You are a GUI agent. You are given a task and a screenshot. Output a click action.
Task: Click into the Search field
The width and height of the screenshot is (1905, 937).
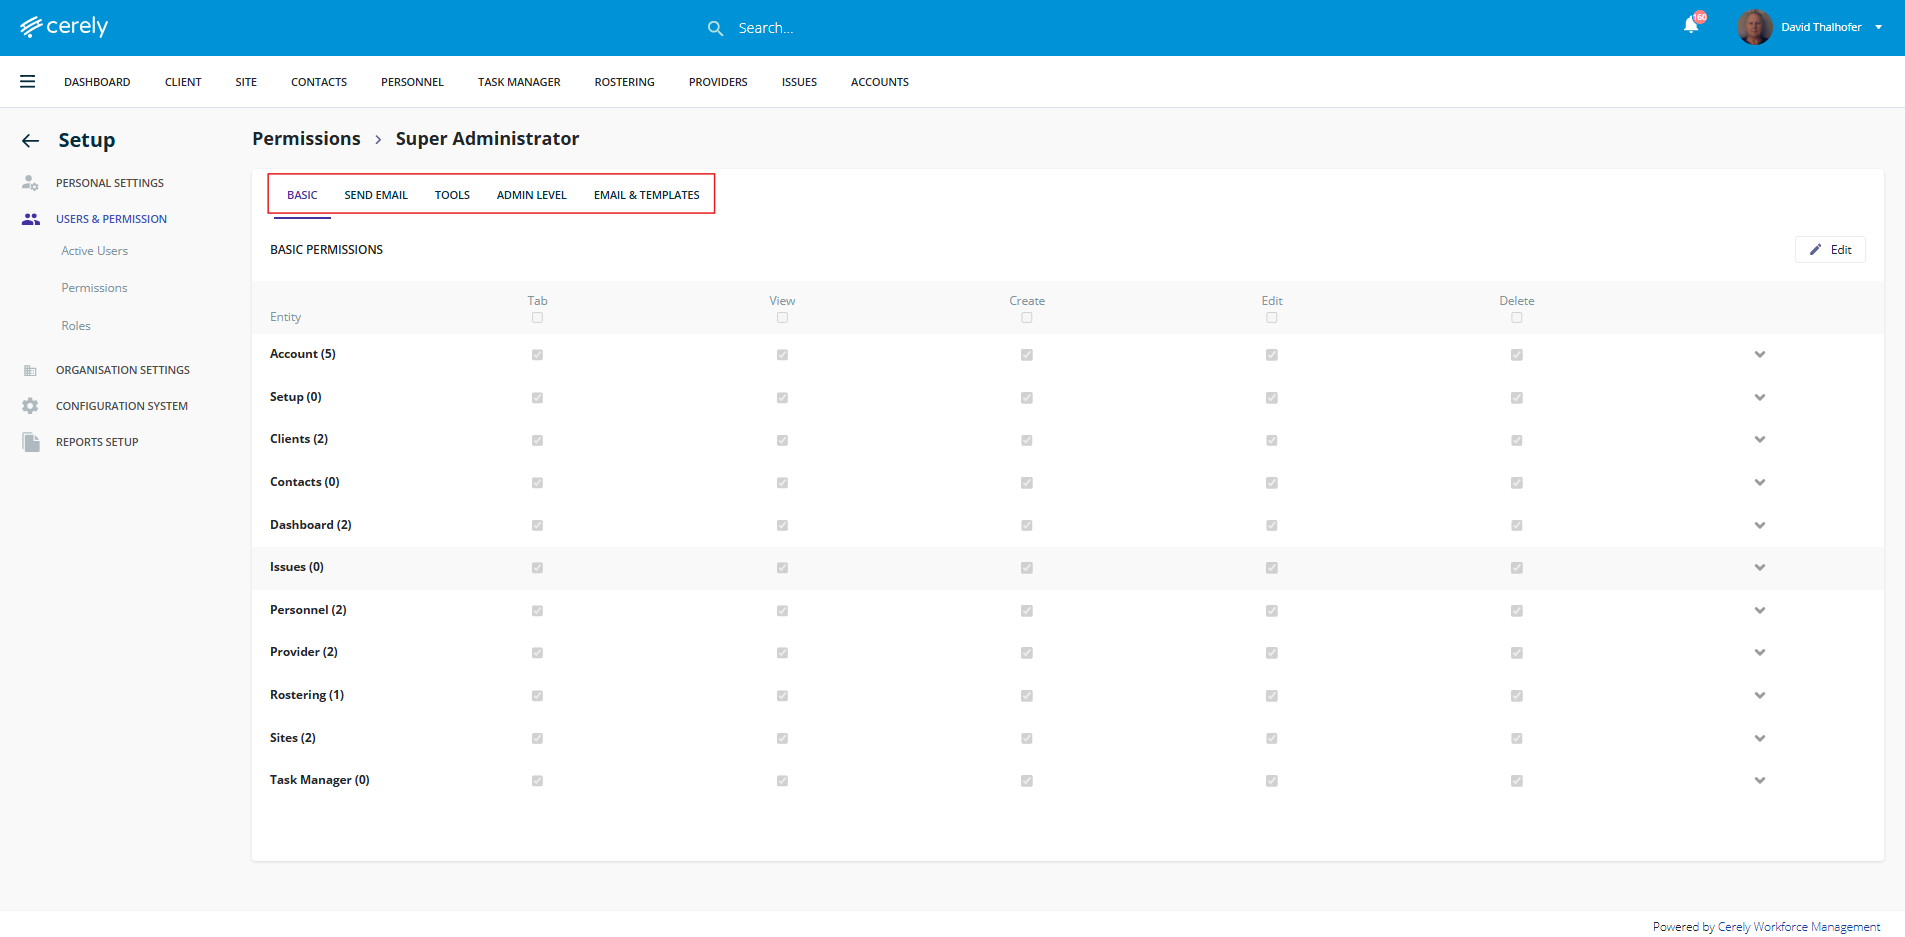[x=850, y=28]
